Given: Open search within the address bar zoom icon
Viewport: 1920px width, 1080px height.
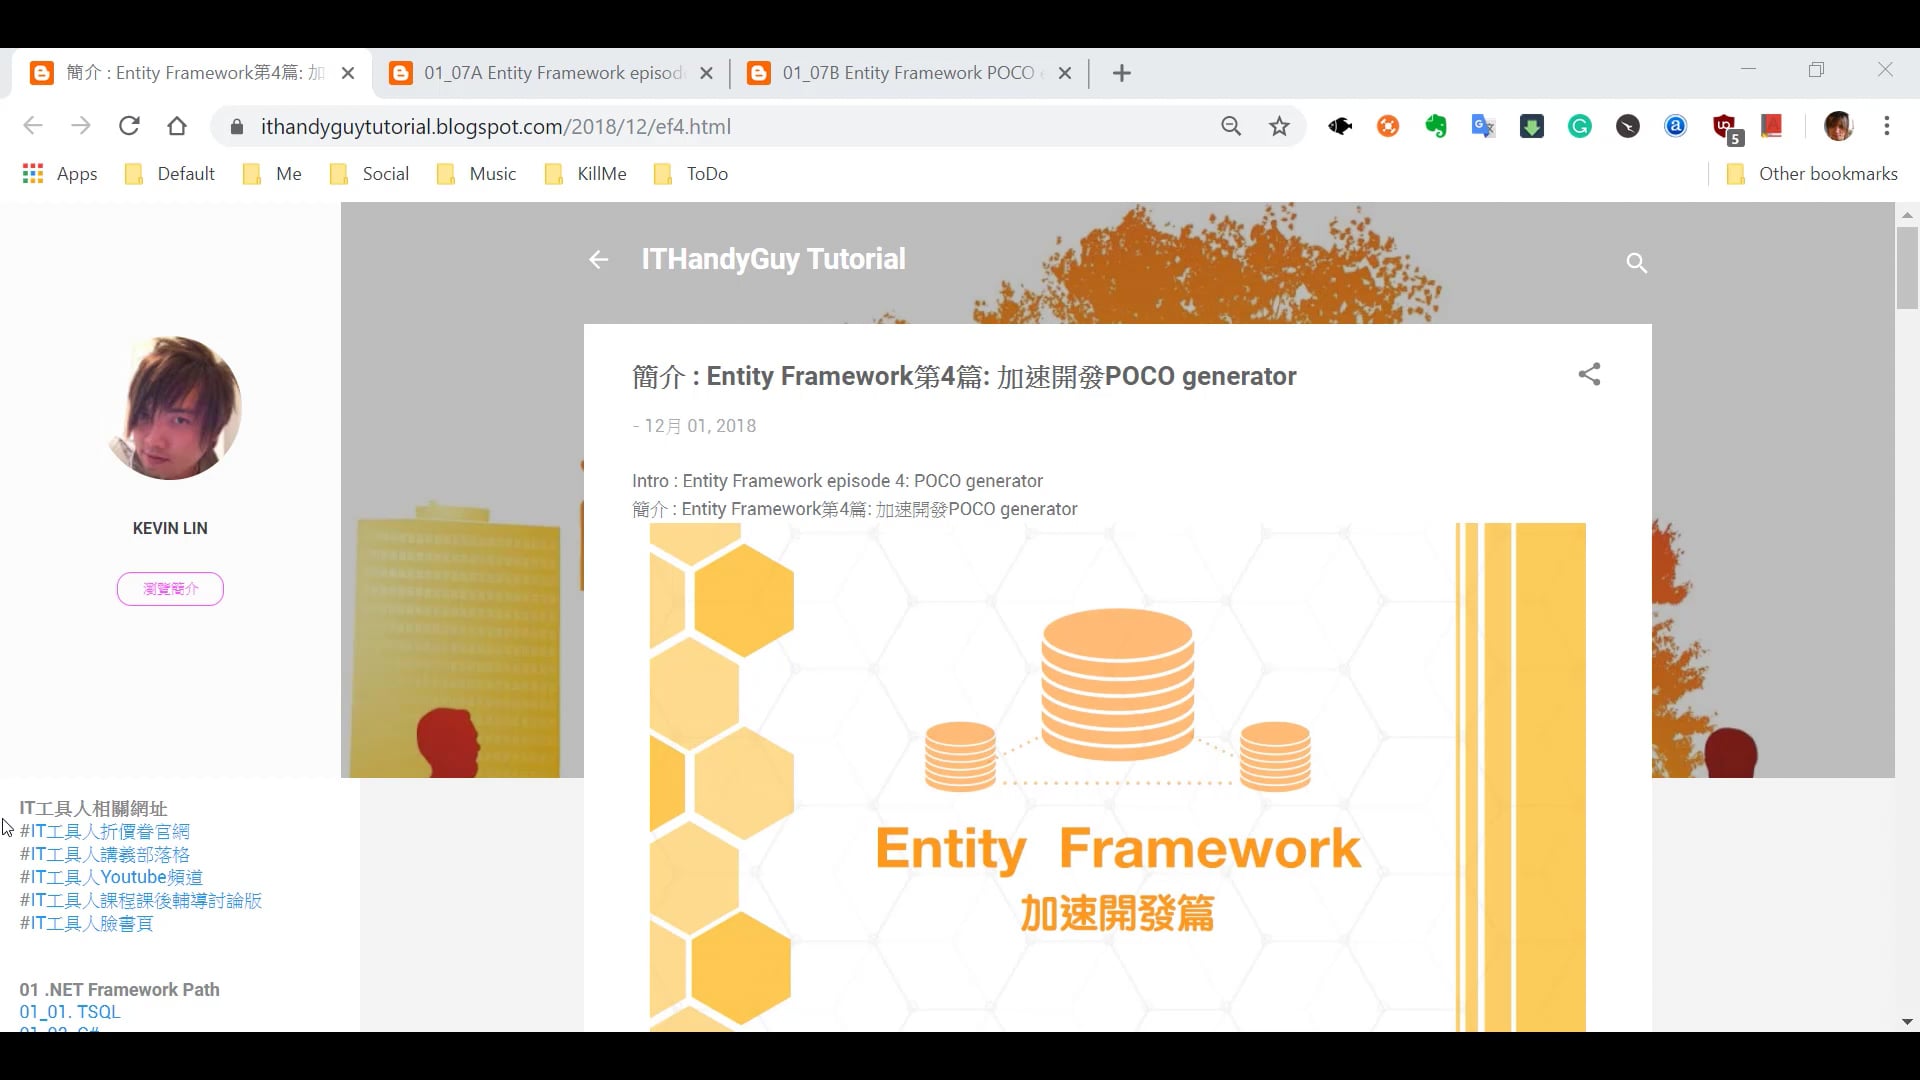Looking at the screenshot, I should click(1231, 126).
